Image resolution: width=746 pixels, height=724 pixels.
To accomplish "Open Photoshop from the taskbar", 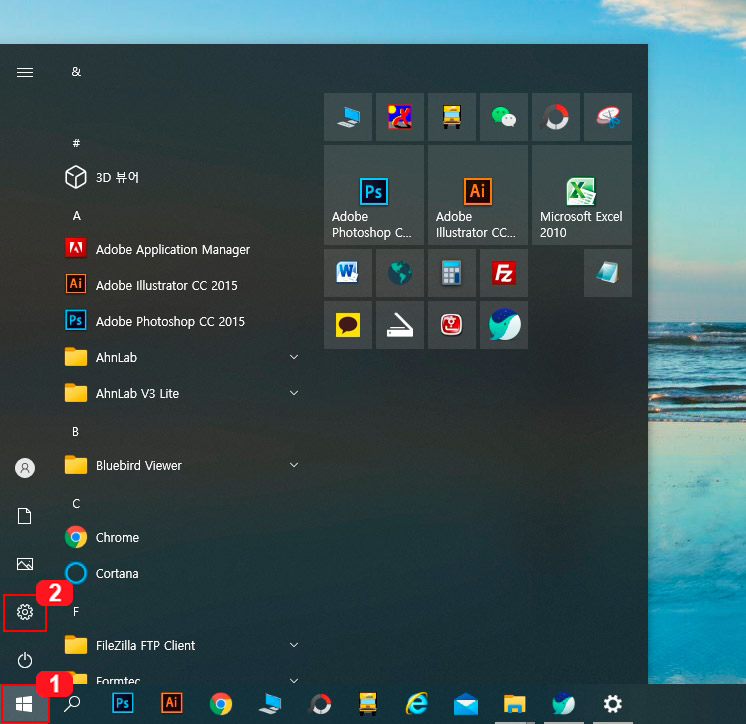I will [x=123, y=704].
